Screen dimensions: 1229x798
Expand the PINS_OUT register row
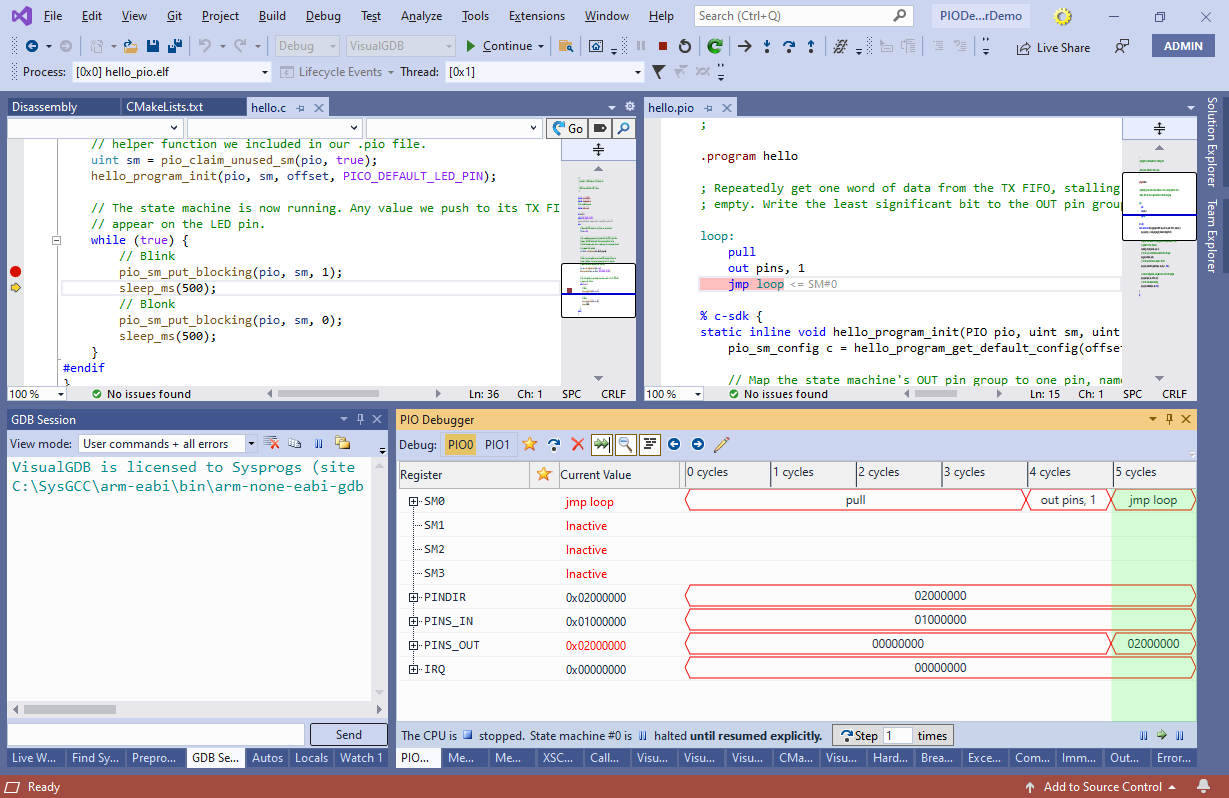(414, 645)
